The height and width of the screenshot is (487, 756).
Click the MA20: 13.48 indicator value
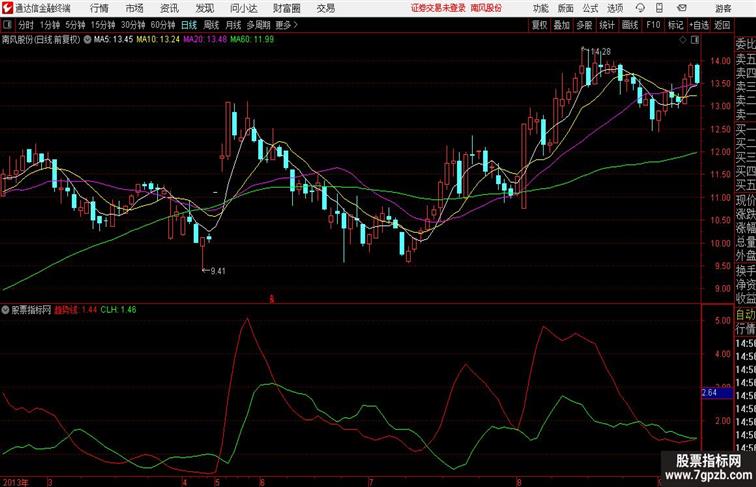(205, 40)
